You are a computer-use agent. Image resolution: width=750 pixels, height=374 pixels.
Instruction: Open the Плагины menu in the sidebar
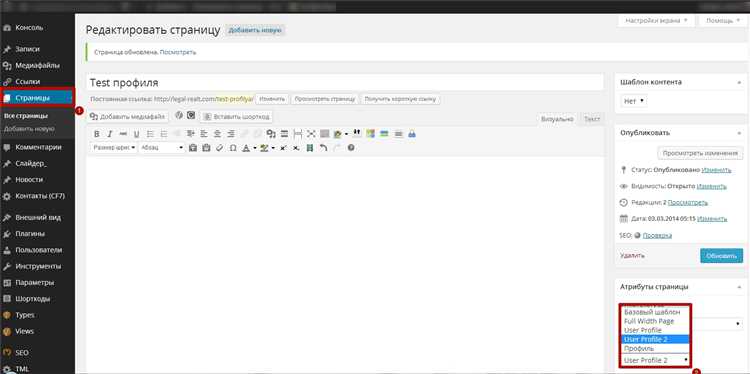coord(30,234)
